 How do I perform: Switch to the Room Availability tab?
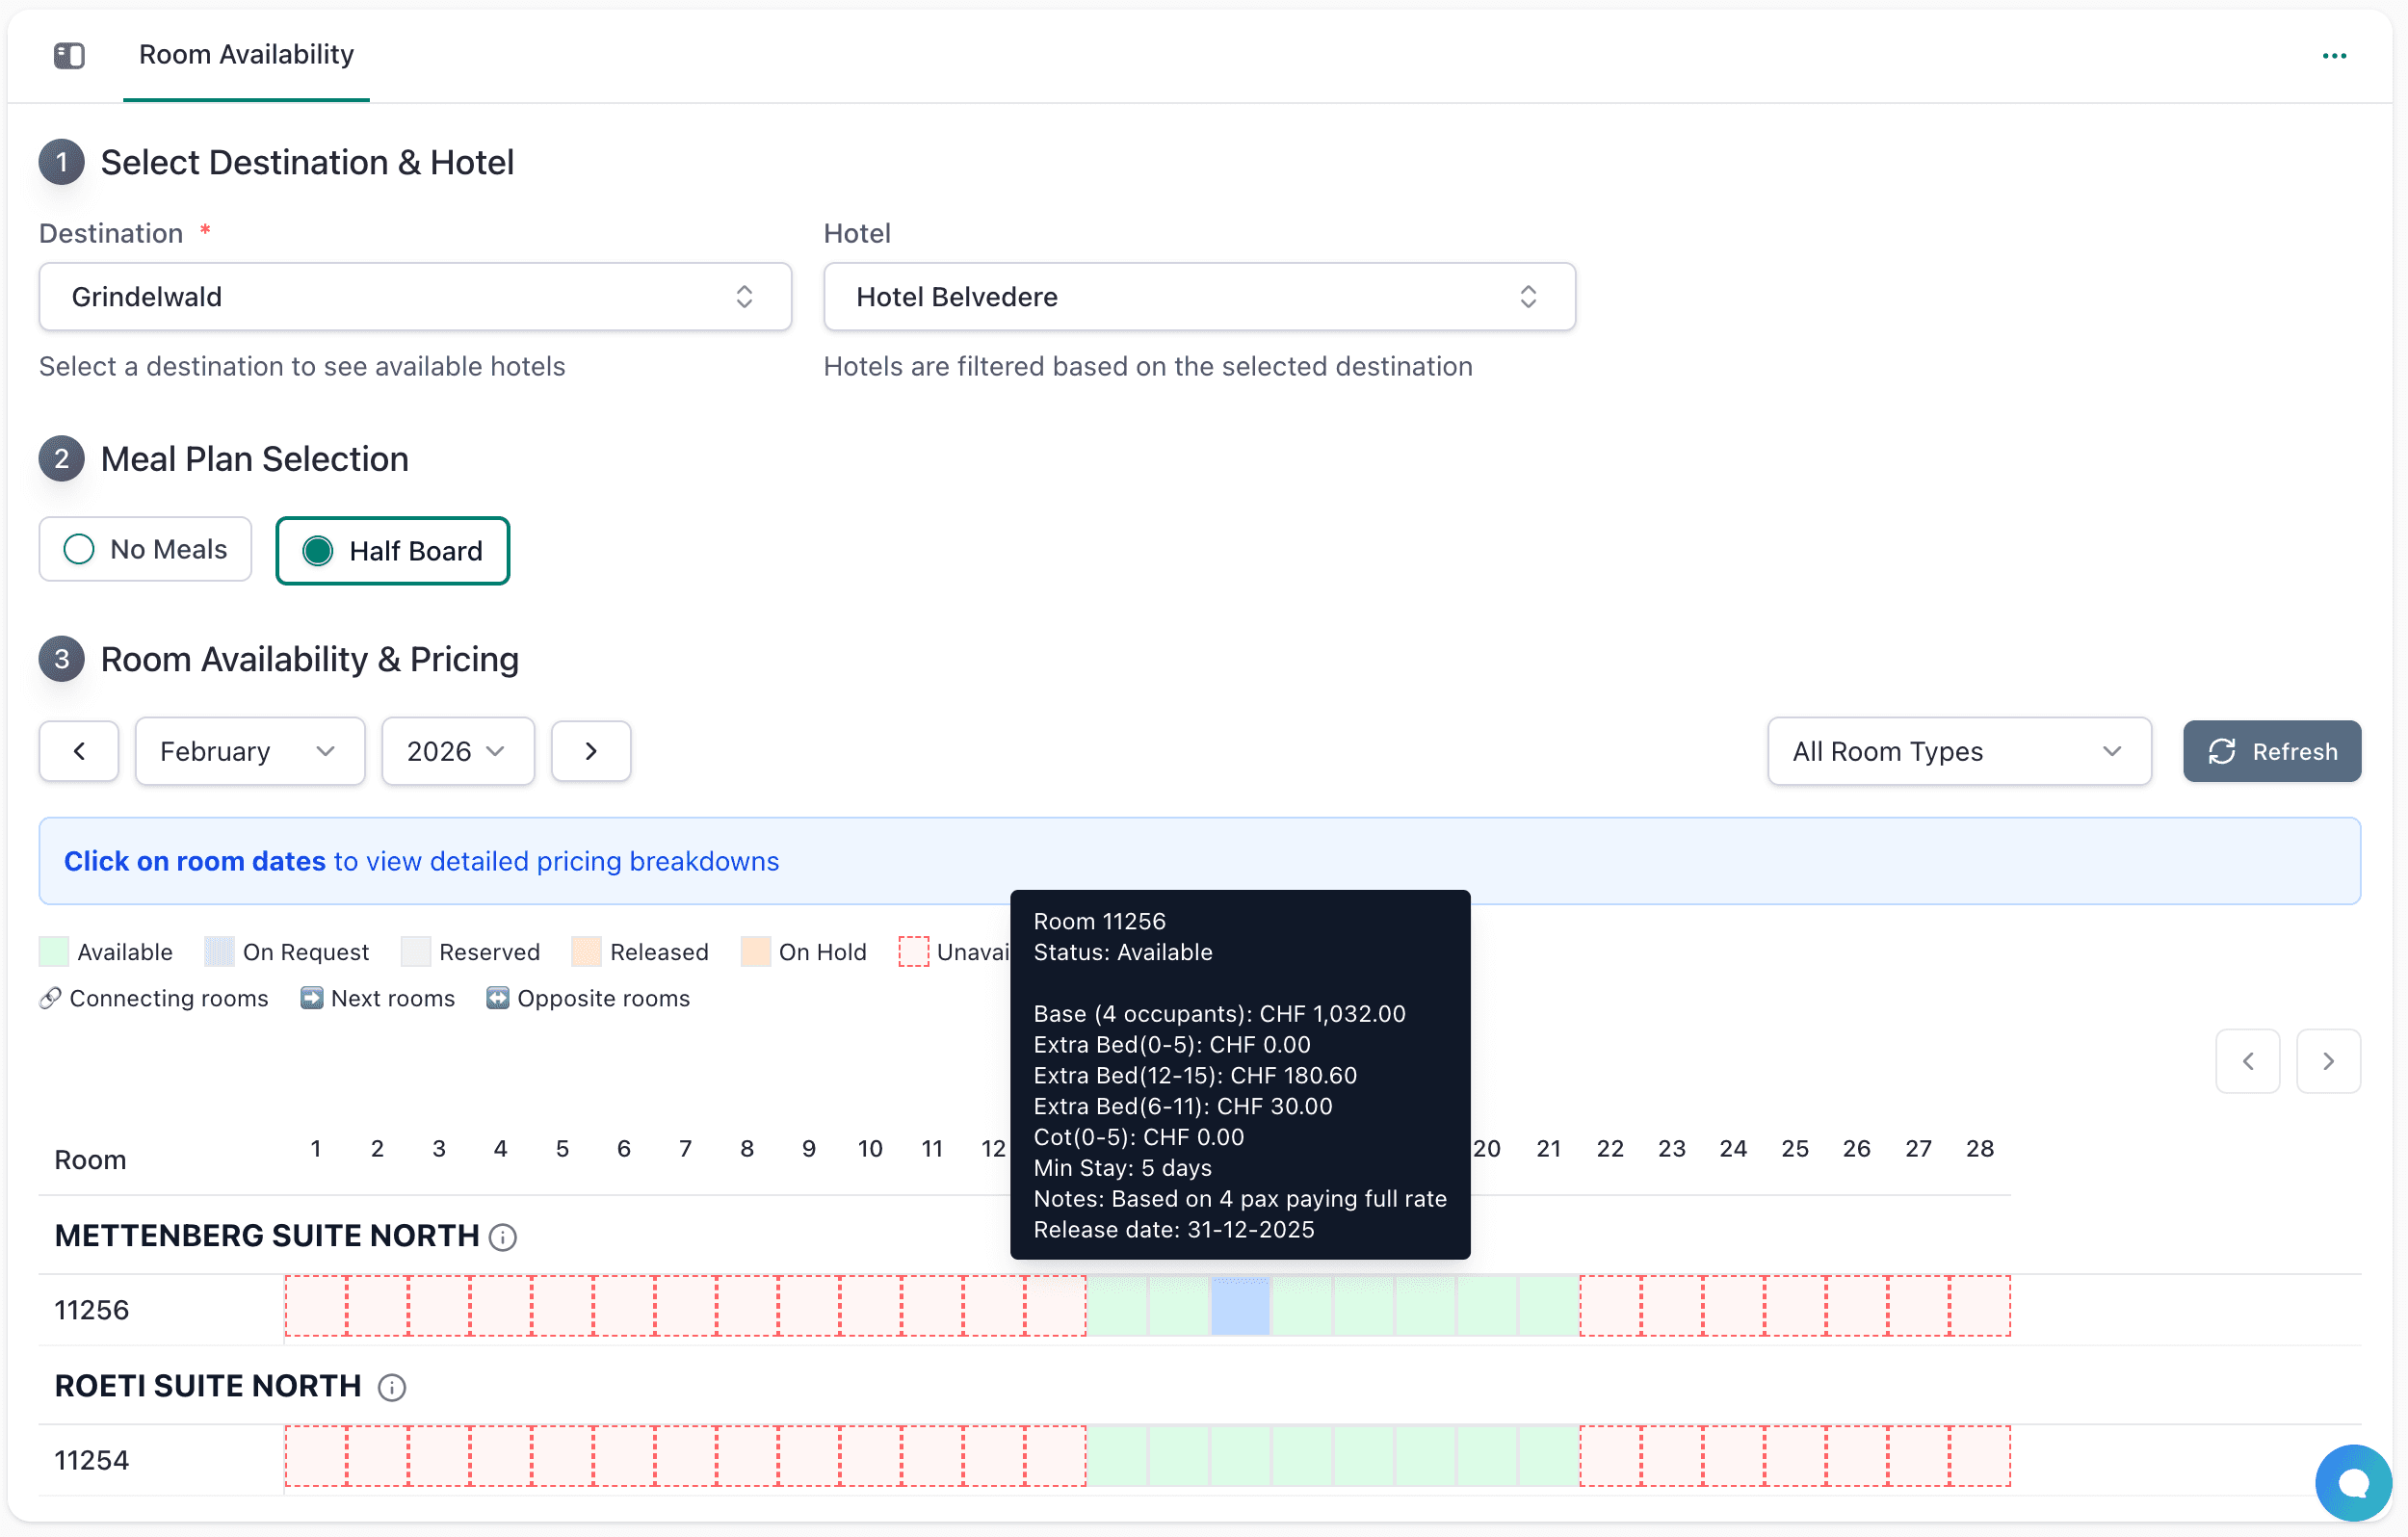pos(246,55)
